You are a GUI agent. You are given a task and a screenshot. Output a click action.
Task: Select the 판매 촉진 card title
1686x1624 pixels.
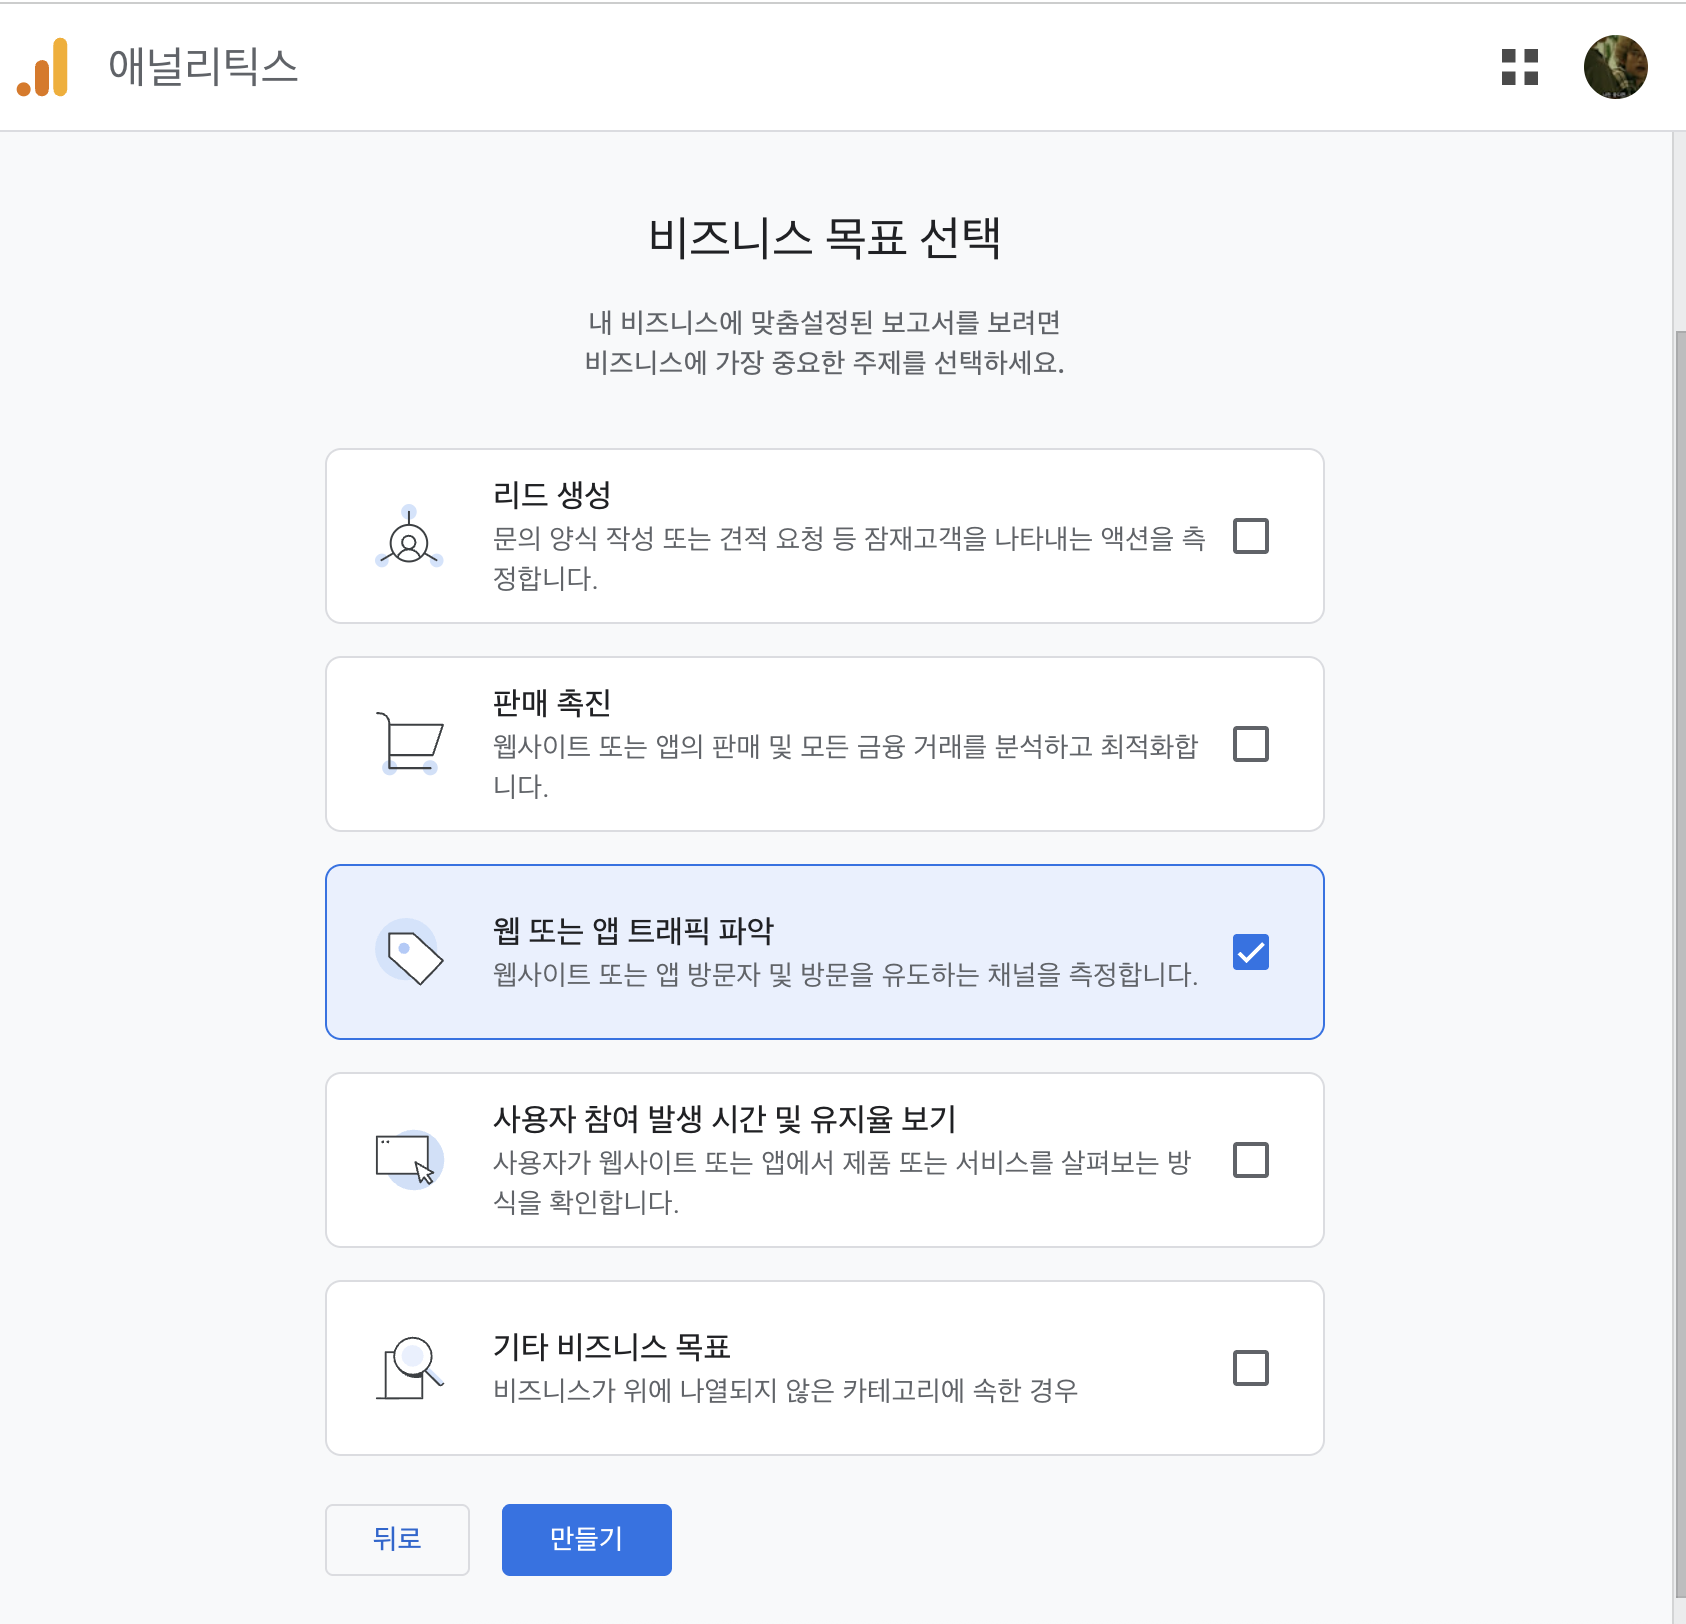click(552, 703)
